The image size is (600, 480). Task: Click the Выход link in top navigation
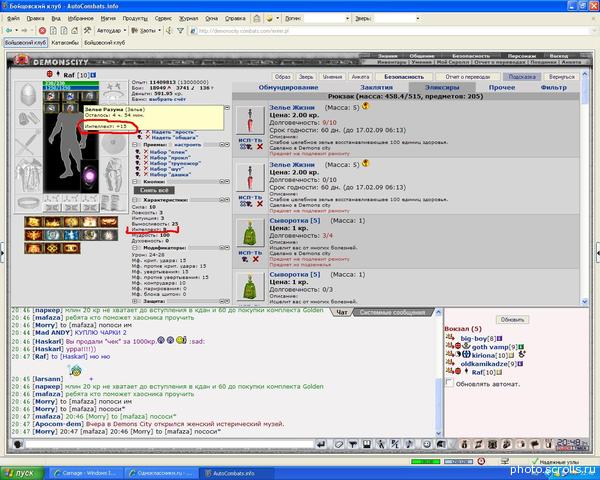[x=560, y=56]
